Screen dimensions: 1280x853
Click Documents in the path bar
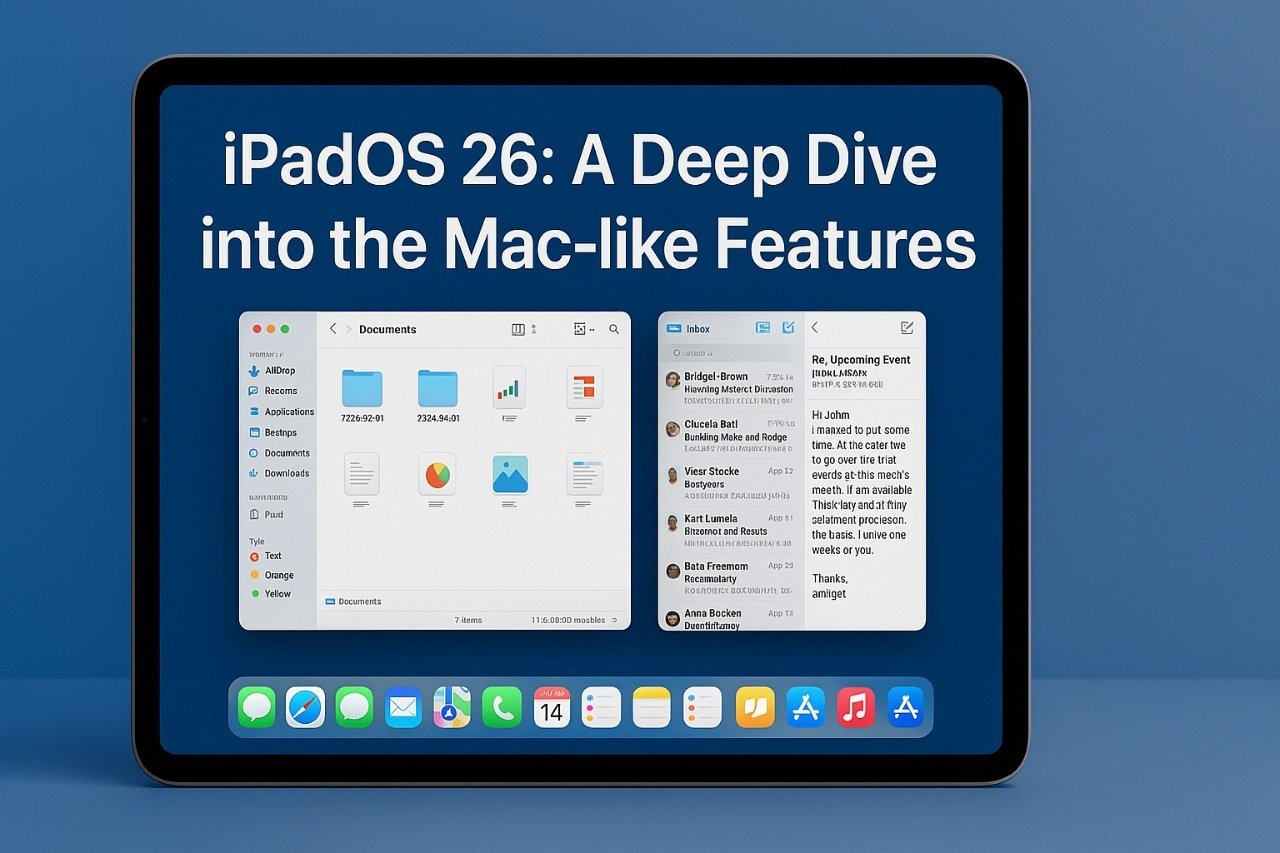coord(353,601)
